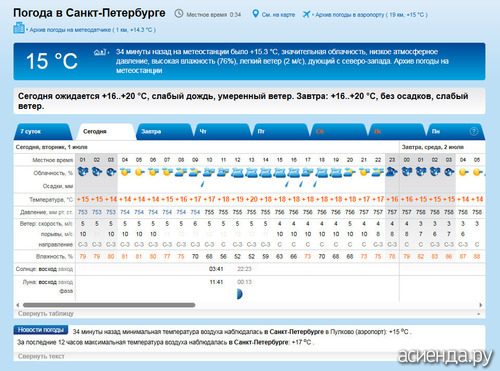
Task: Open Архив погоды в аэропорту link
Action: (x=371, y=15)
